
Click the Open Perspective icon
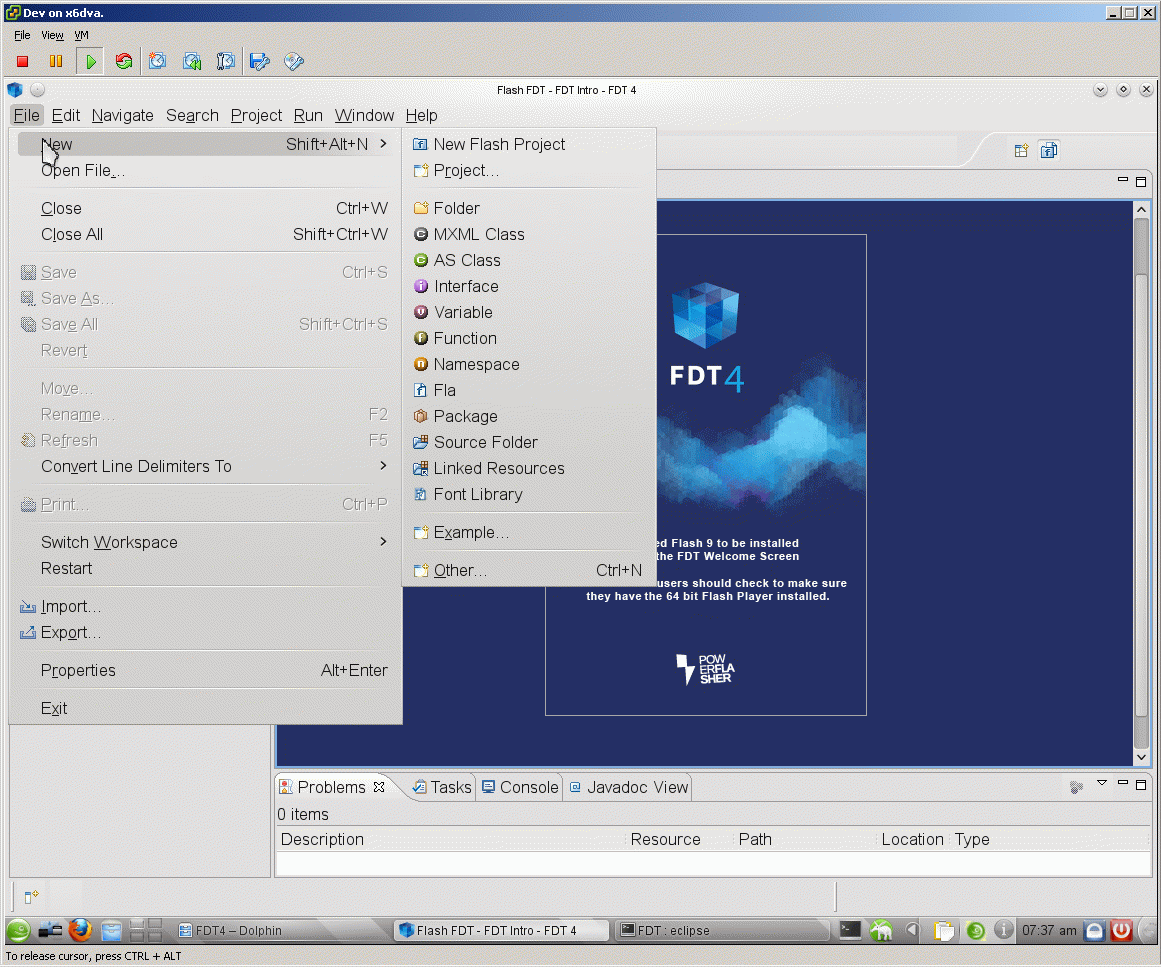(1021, 151)
